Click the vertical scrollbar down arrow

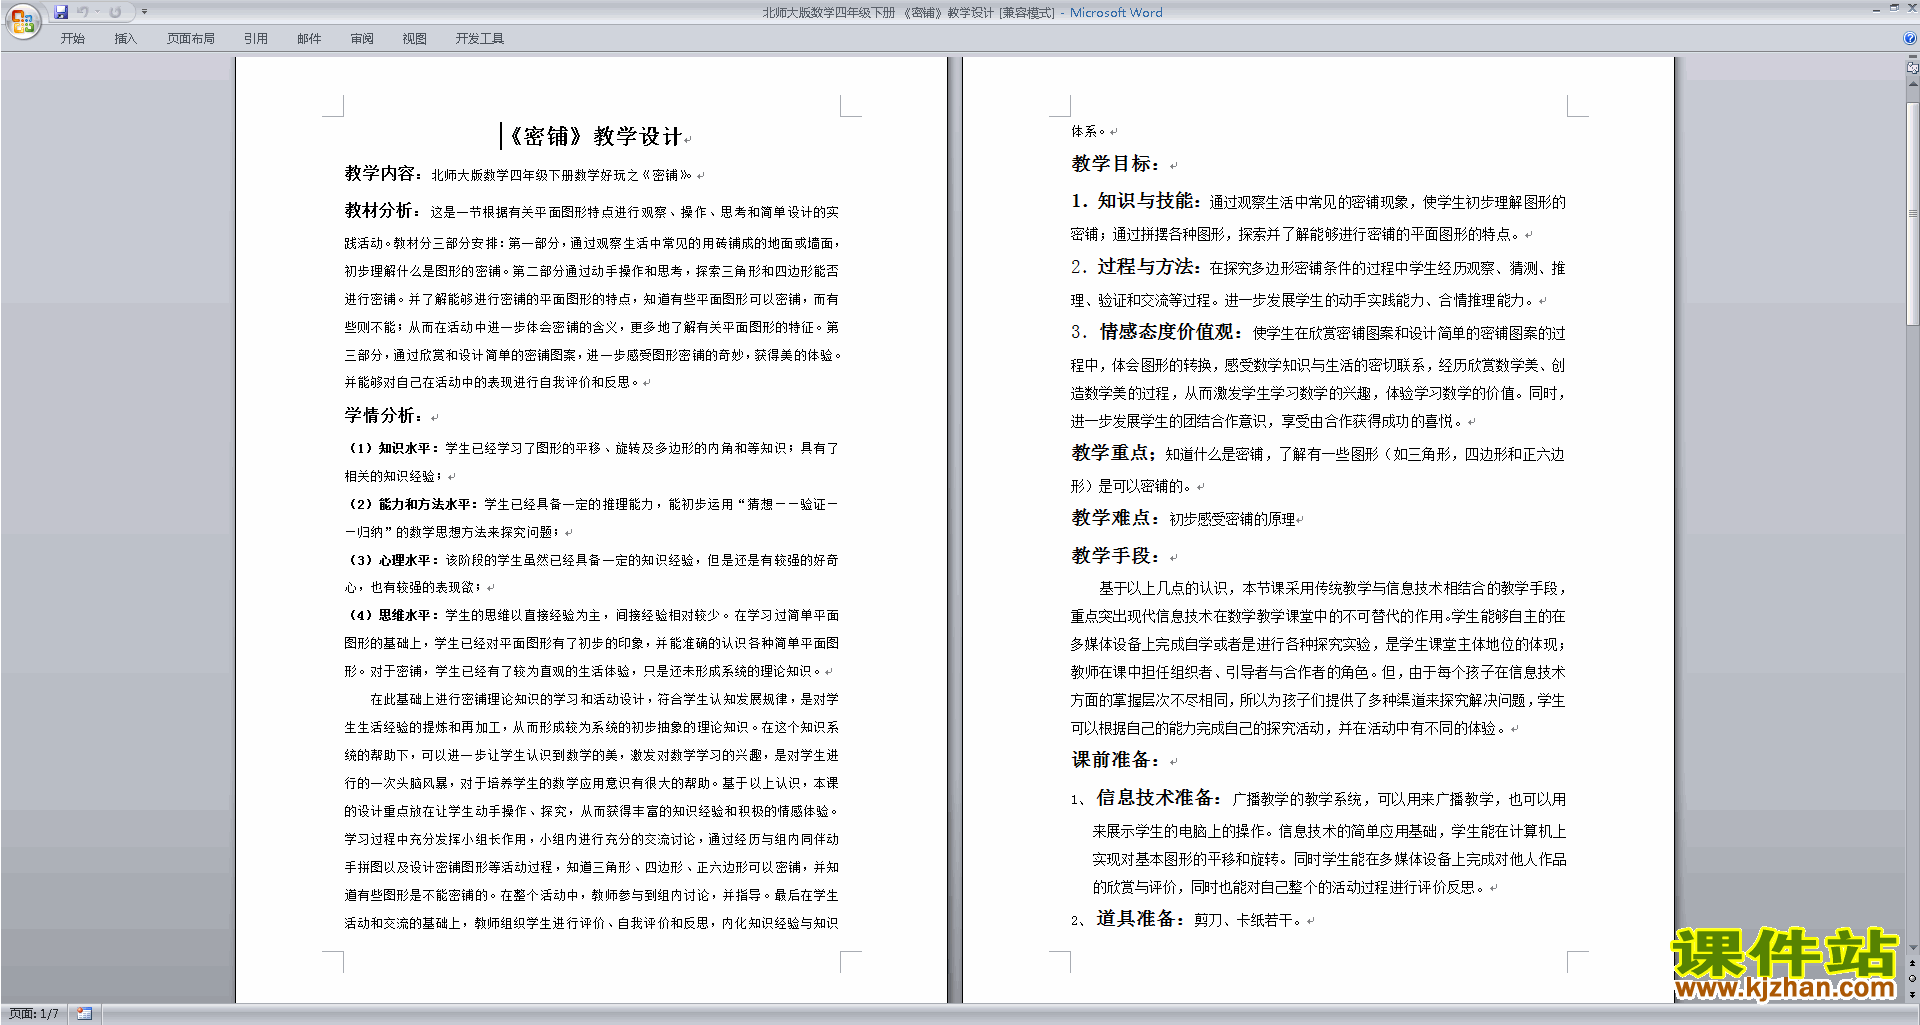coord(1912,948)
